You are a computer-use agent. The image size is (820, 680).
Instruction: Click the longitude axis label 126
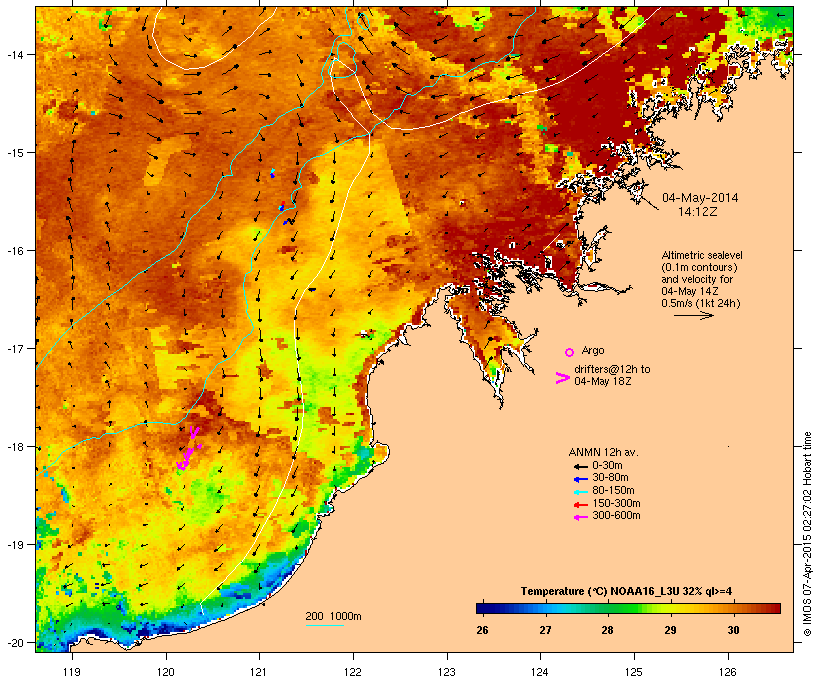[x=728, y=672]
